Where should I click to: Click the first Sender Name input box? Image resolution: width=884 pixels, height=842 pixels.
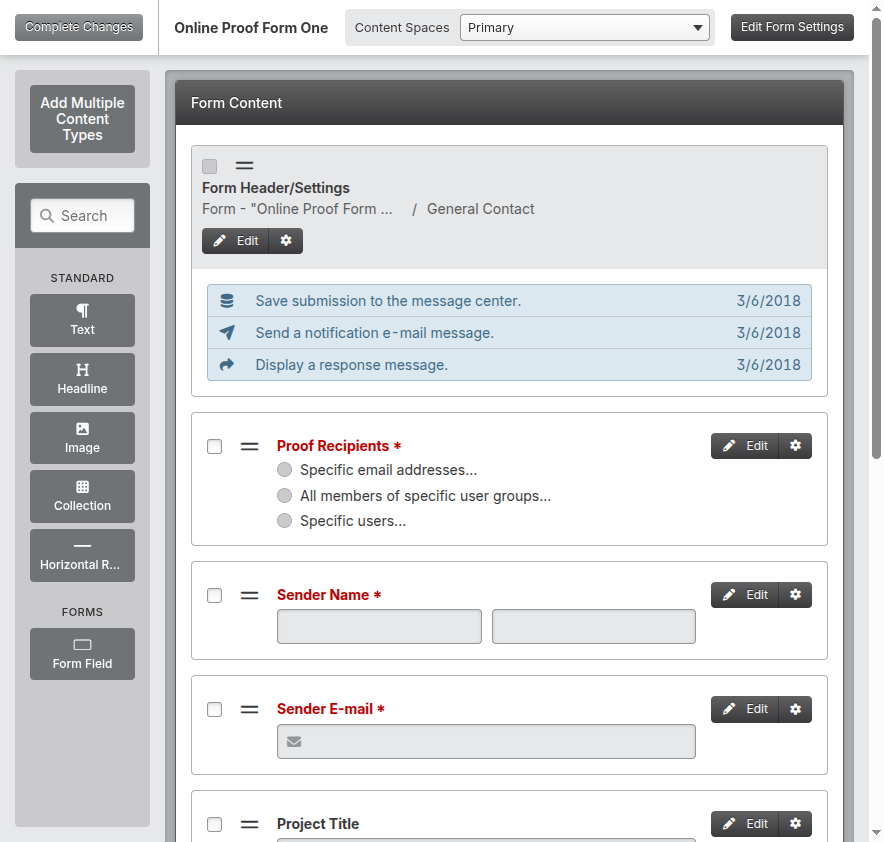coord(379,626)
